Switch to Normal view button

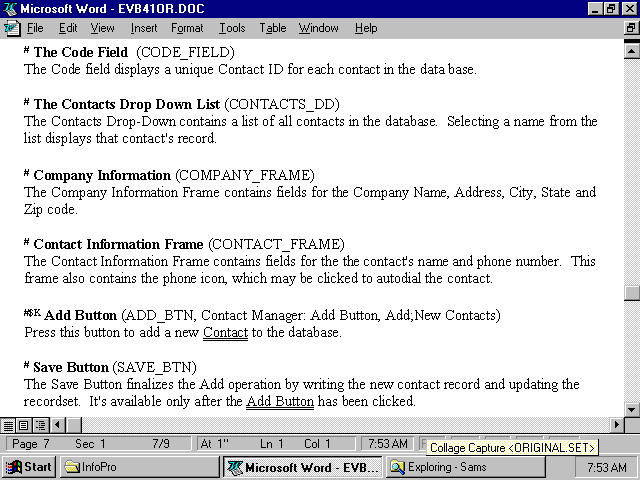(x=8, y=426)
